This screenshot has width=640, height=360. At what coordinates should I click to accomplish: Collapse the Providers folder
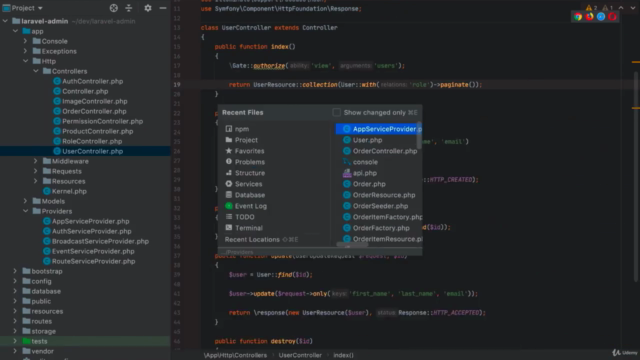[26, 211]
